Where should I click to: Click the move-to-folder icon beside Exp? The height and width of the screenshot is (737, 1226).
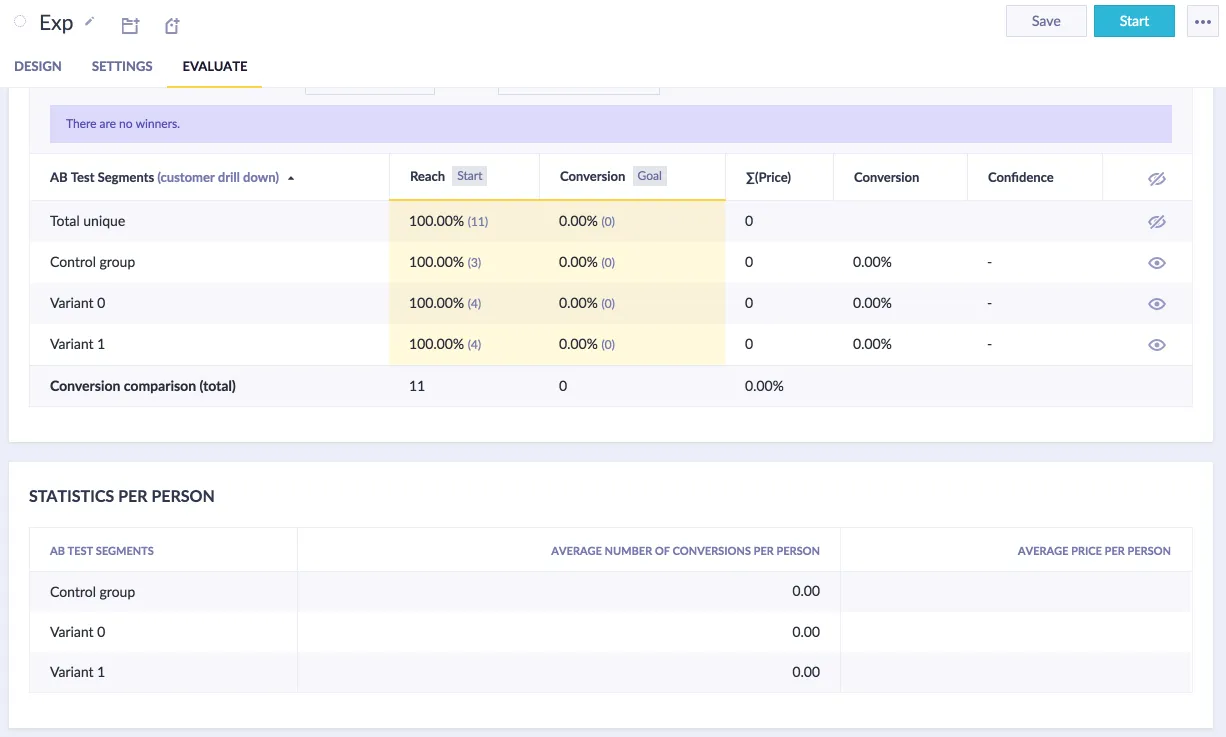tap(130, 26)
